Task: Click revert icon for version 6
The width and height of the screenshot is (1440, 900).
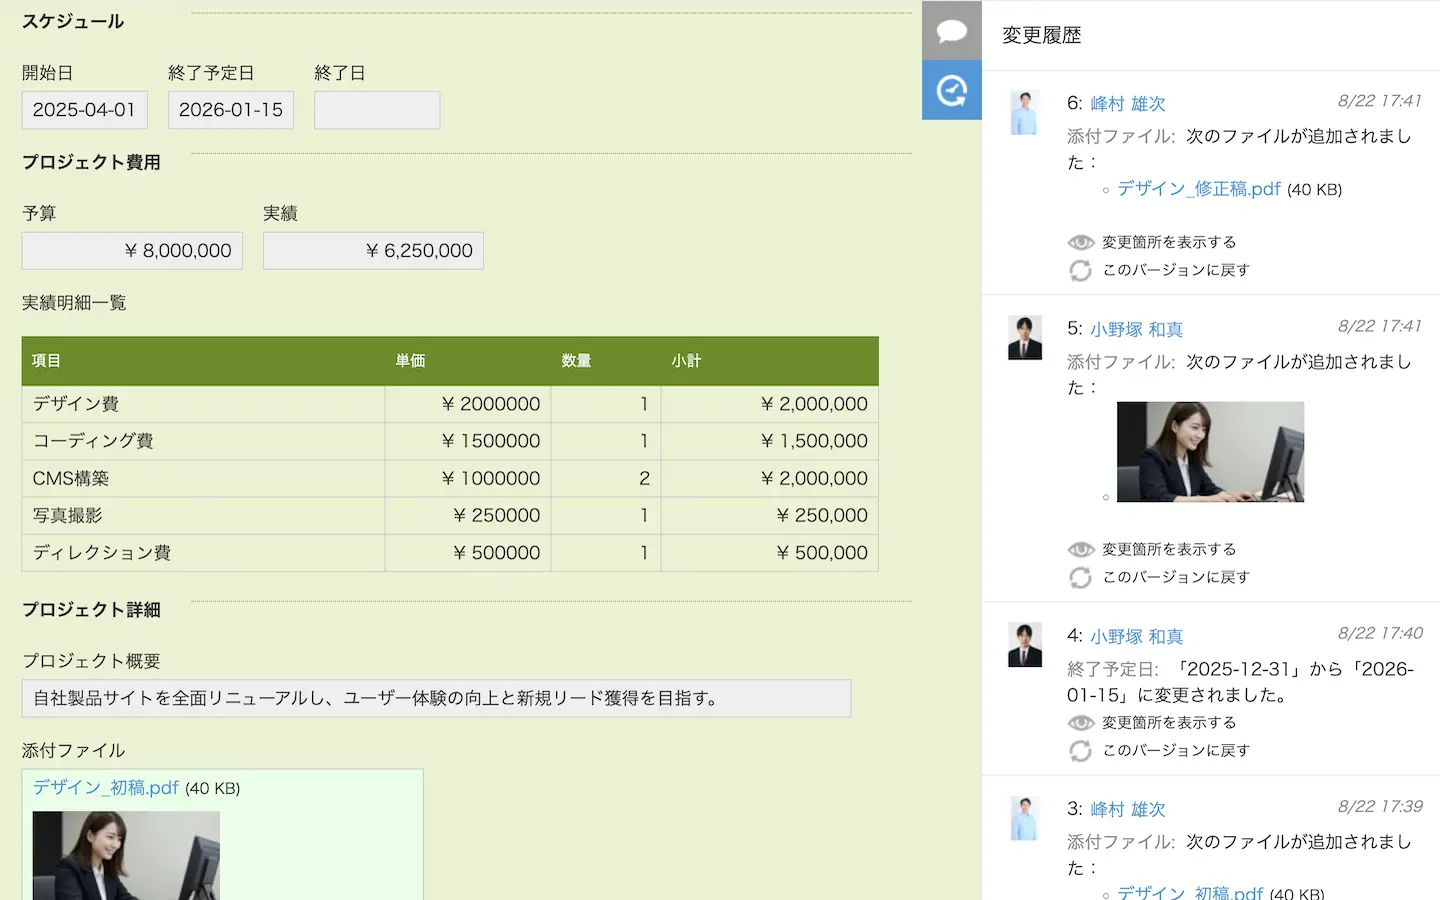Action: click(x=1080, y=270)
